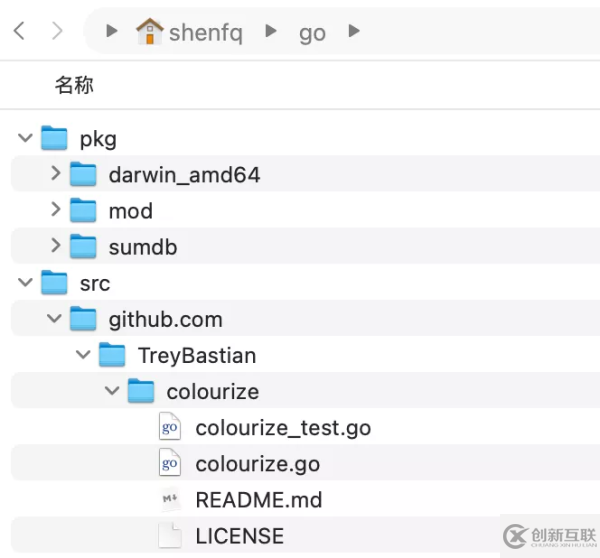Select the pkg row name
Viewport: 600px width, 558px height.
click(x=98, y=140)
